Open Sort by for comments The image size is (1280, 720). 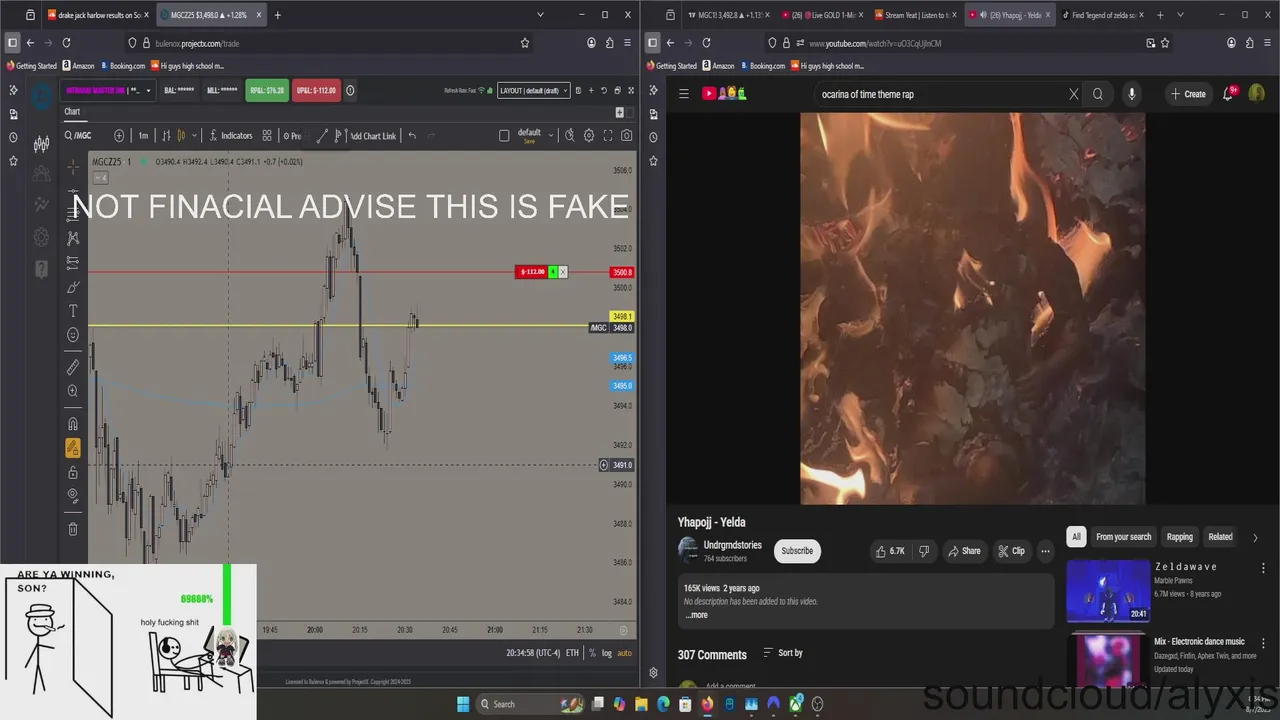pos(783,653)
